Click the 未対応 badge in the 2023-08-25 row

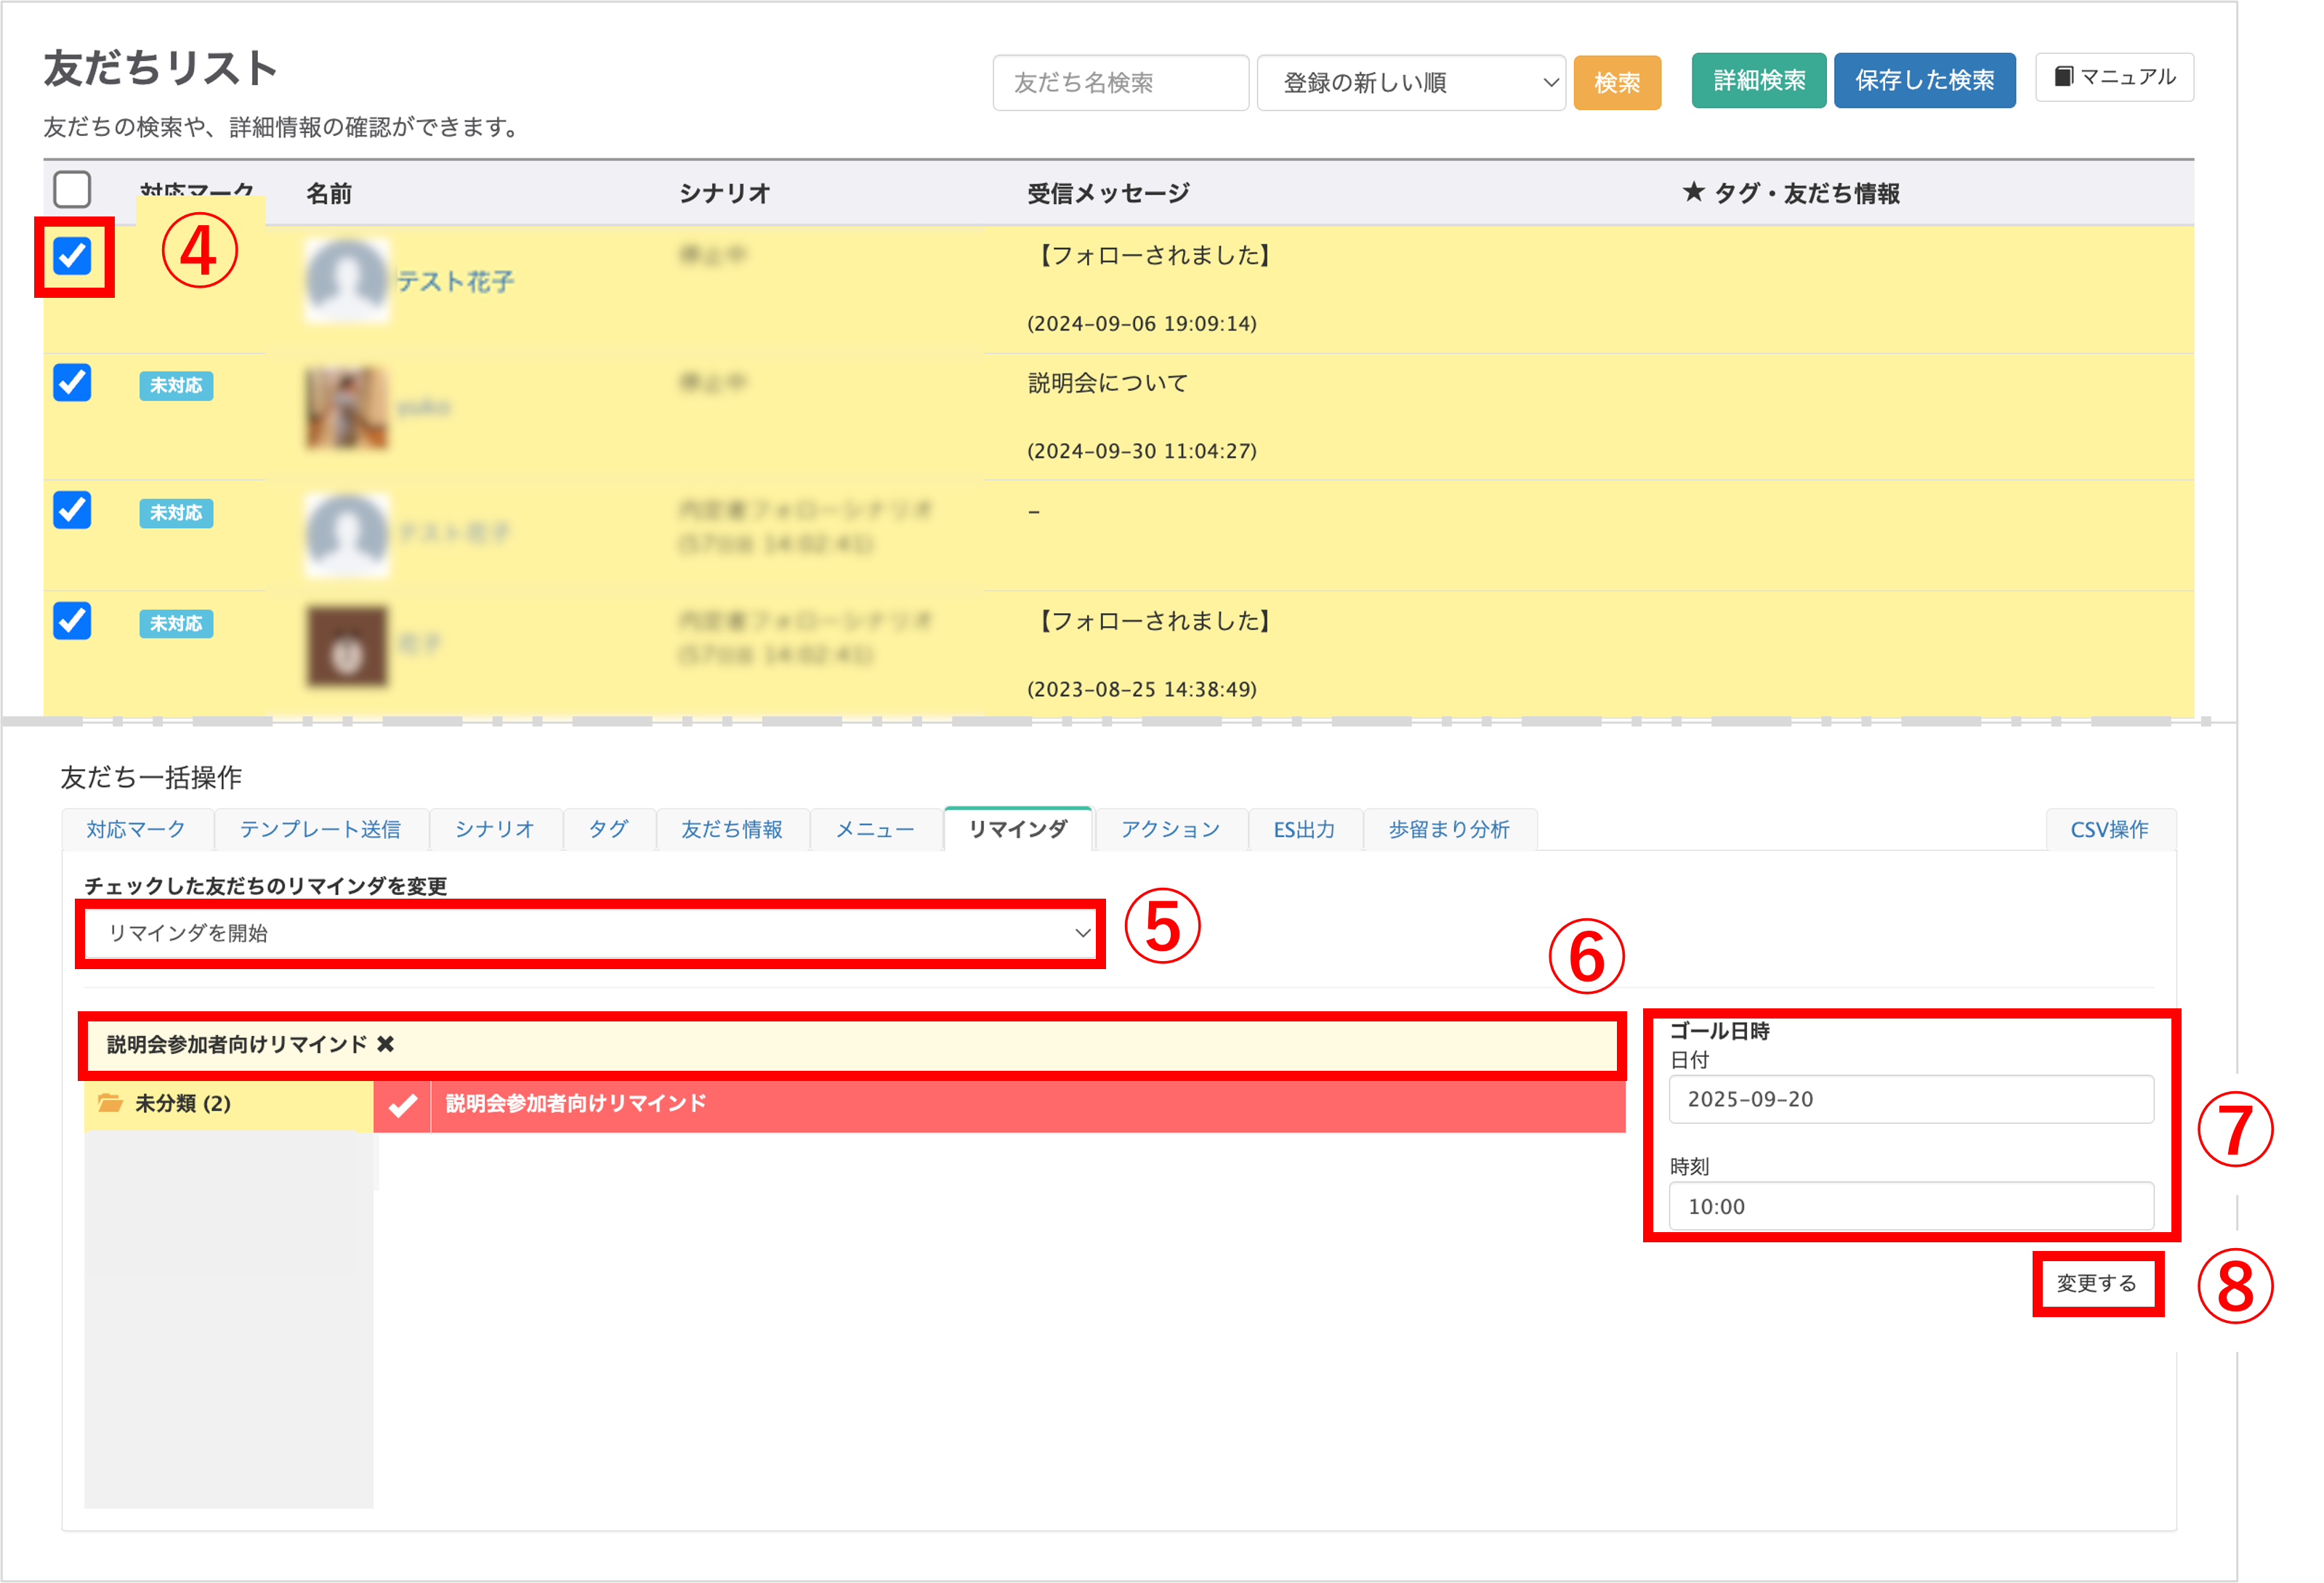pos(176,624)
